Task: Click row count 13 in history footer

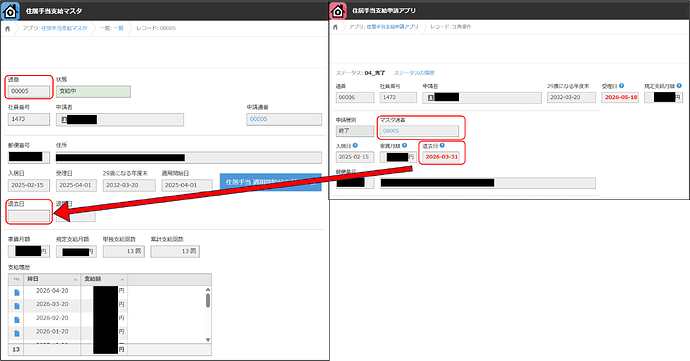Action: point(16,350)
